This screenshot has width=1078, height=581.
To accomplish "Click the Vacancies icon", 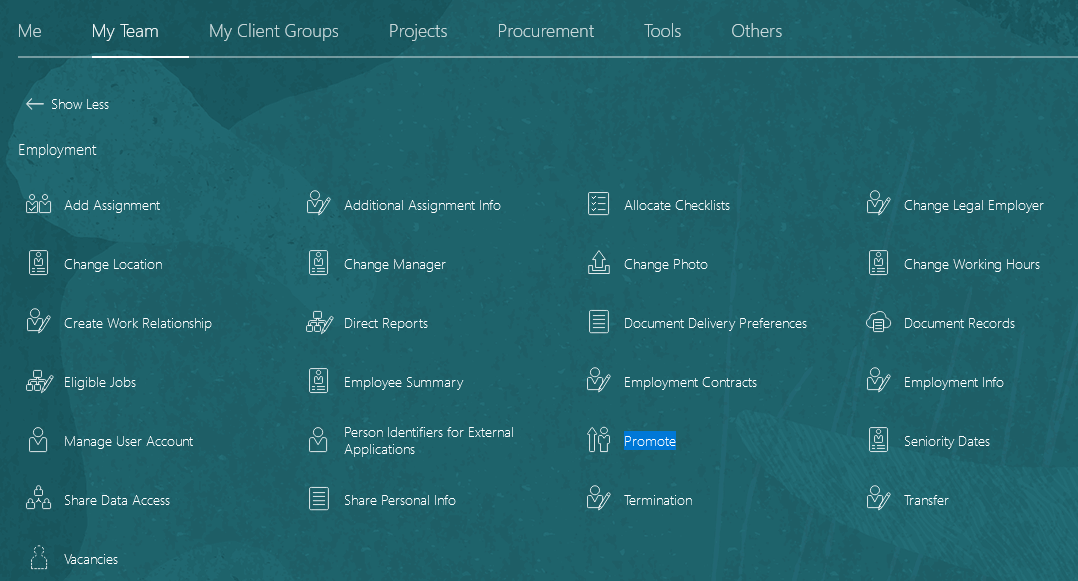I will [x=38, y=558].
